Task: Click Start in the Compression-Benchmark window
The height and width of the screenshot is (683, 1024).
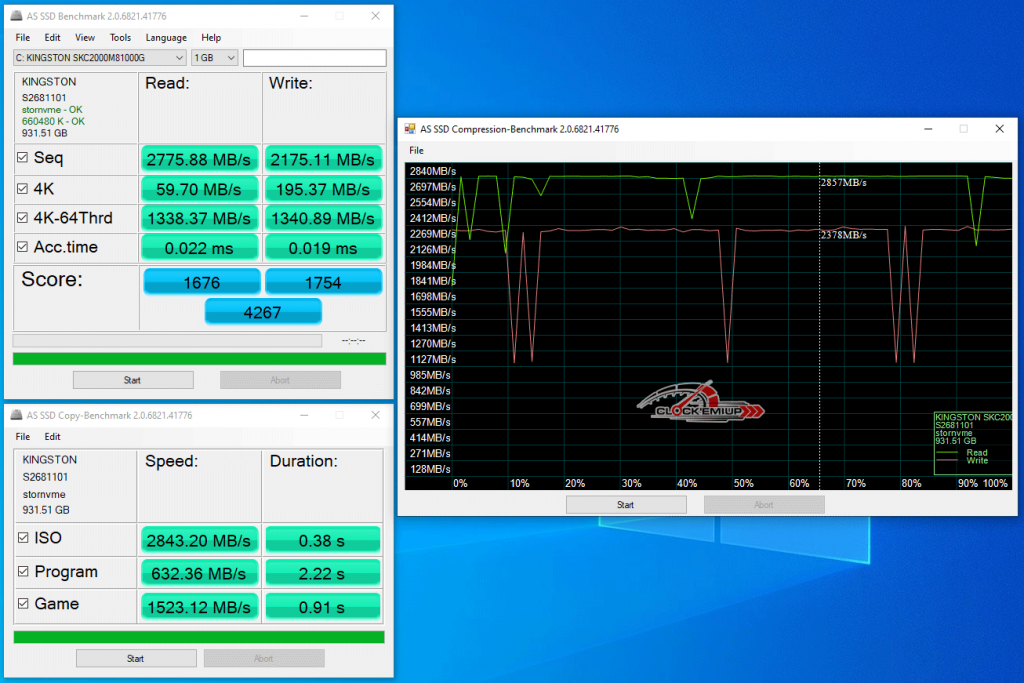Action: coord(625,505)
